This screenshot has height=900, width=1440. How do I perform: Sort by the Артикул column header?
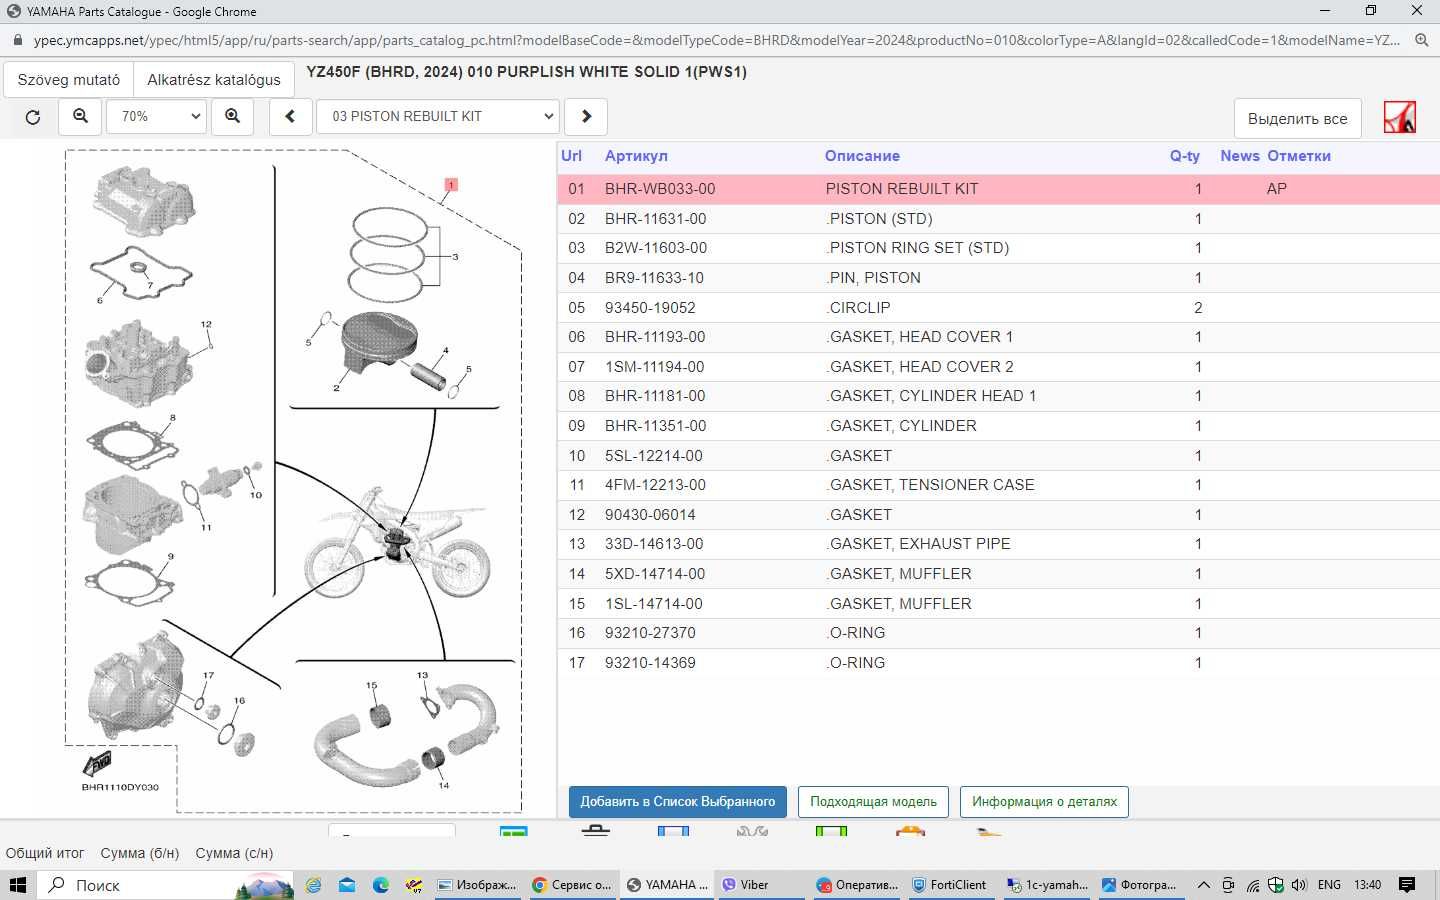pos(636,156)
